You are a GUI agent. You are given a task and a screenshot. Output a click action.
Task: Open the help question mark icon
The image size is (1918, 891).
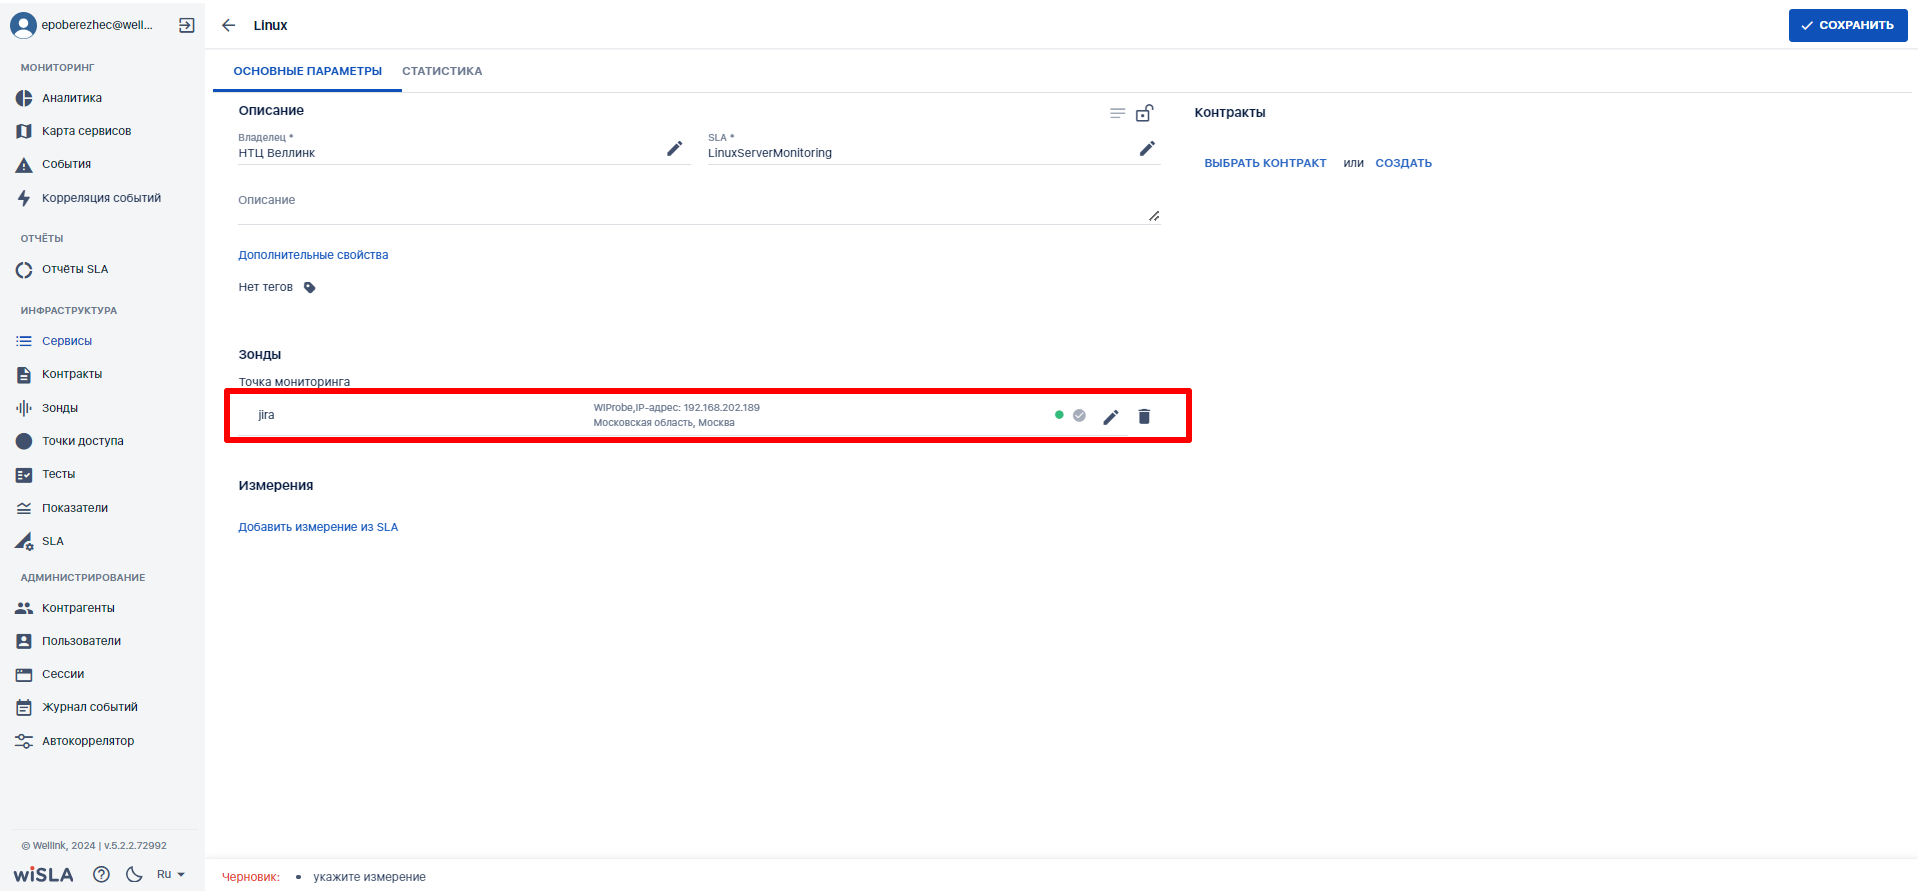coord(101,874)
